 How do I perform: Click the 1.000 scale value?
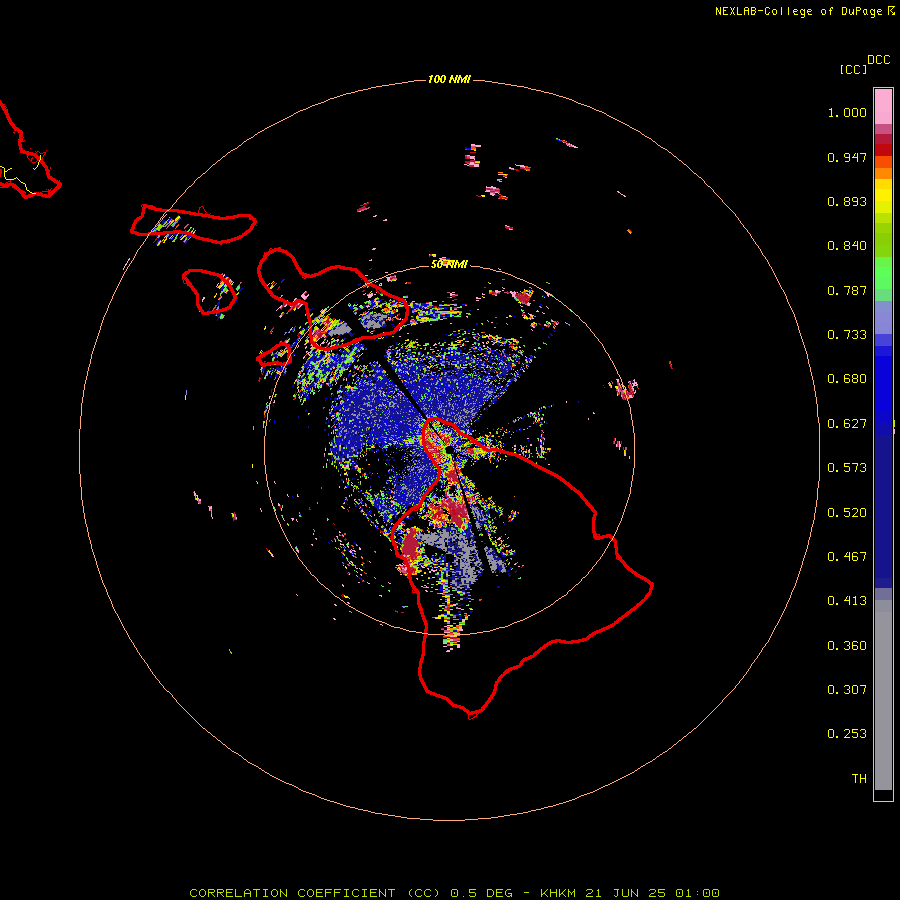(847, 112)
